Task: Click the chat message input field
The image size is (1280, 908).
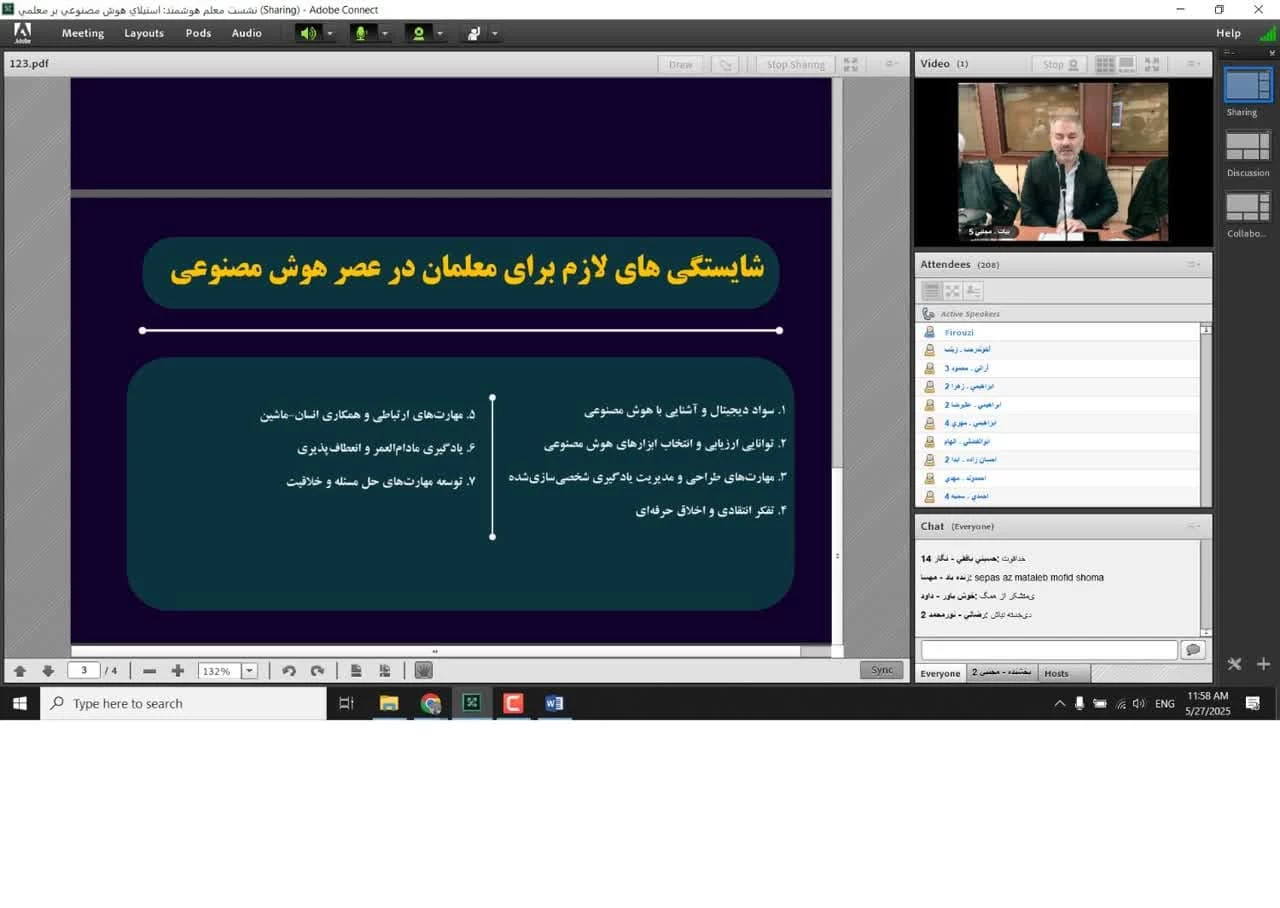Action: pyautogui.click(x=1048, y=650)
